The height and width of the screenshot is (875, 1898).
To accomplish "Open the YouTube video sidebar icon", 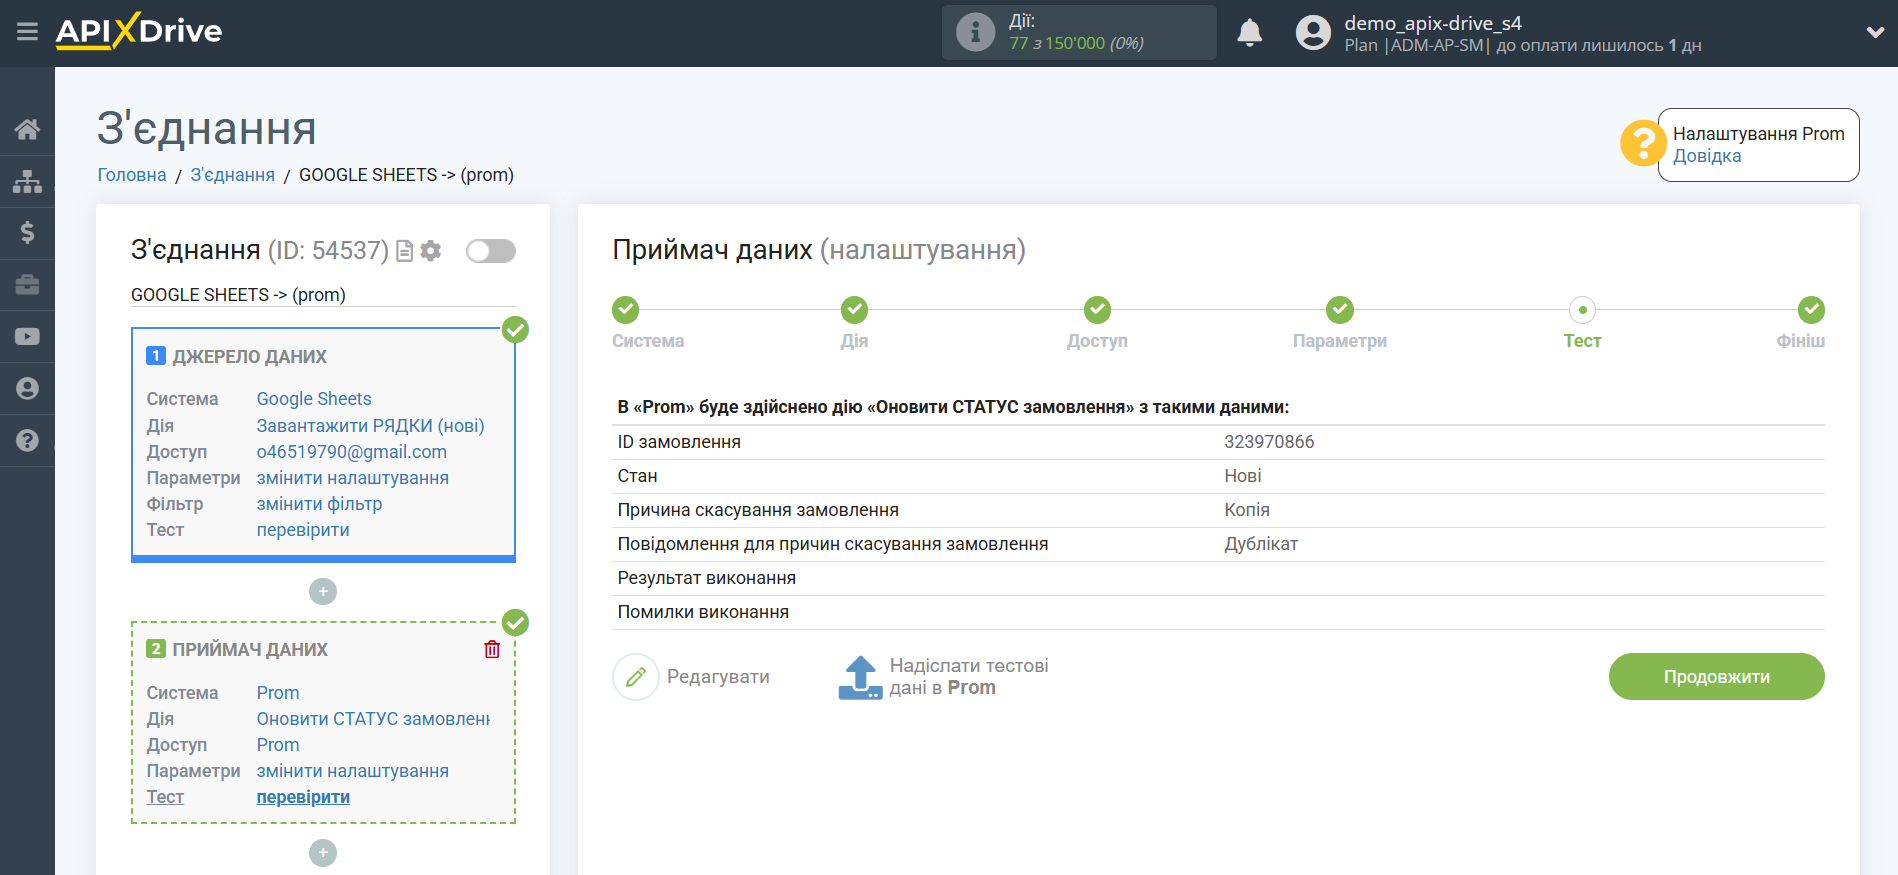I will pos(27,337).
